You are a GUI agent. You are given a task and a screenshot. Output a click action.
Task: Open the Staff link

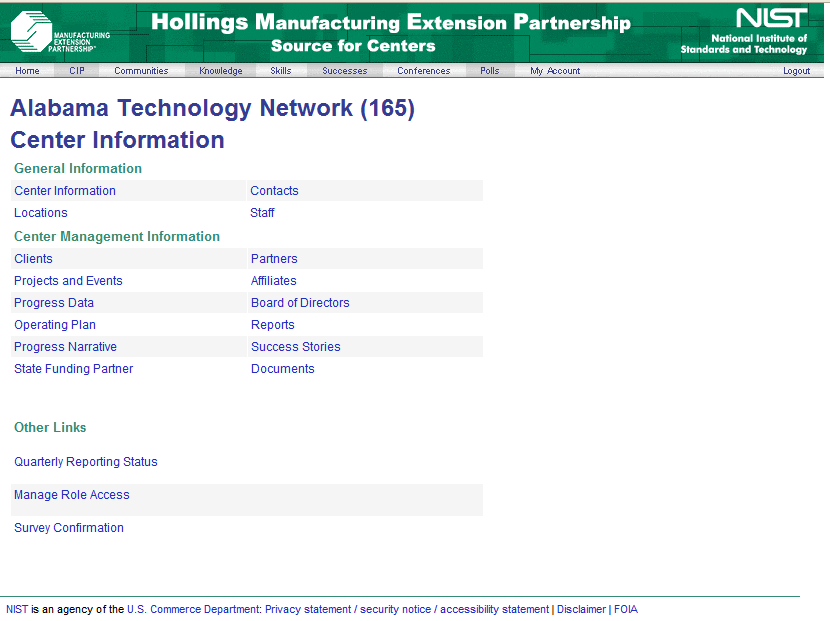click(x=262, y=213)
